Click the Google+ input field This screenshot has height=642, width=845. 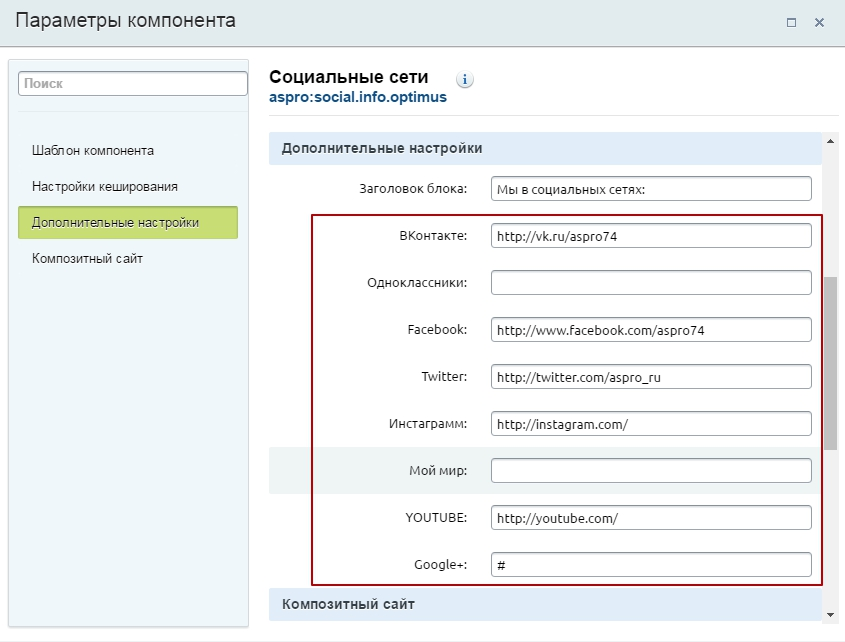coord(651,565)
